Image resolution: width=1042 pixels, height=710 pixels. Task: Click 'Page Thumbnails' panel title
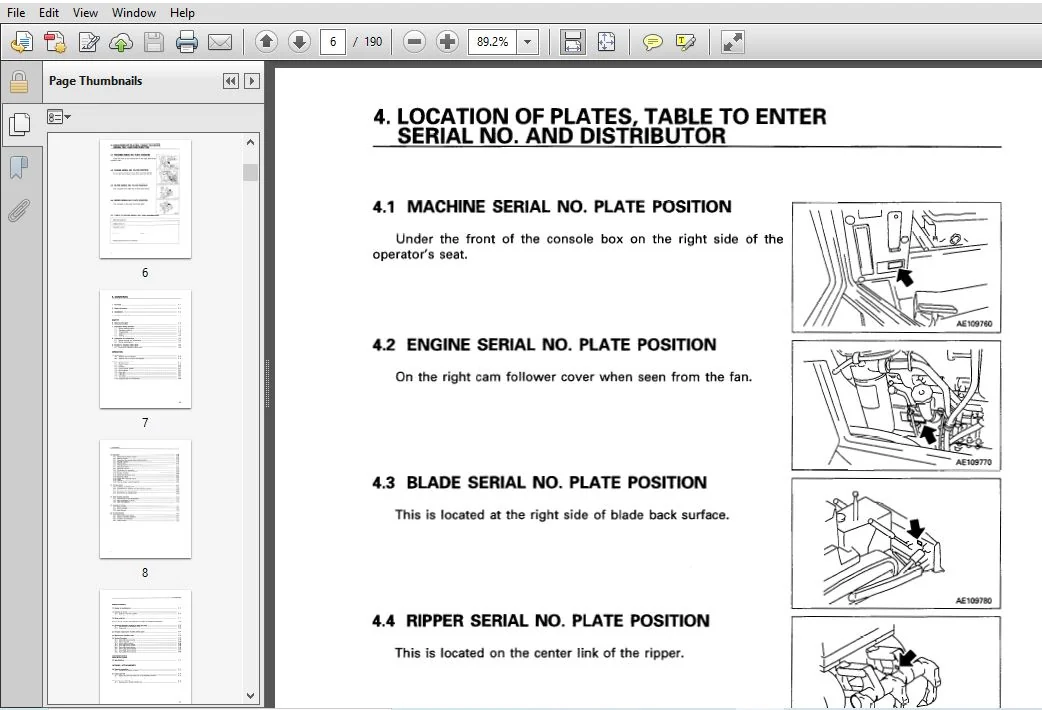pos(96,81)
